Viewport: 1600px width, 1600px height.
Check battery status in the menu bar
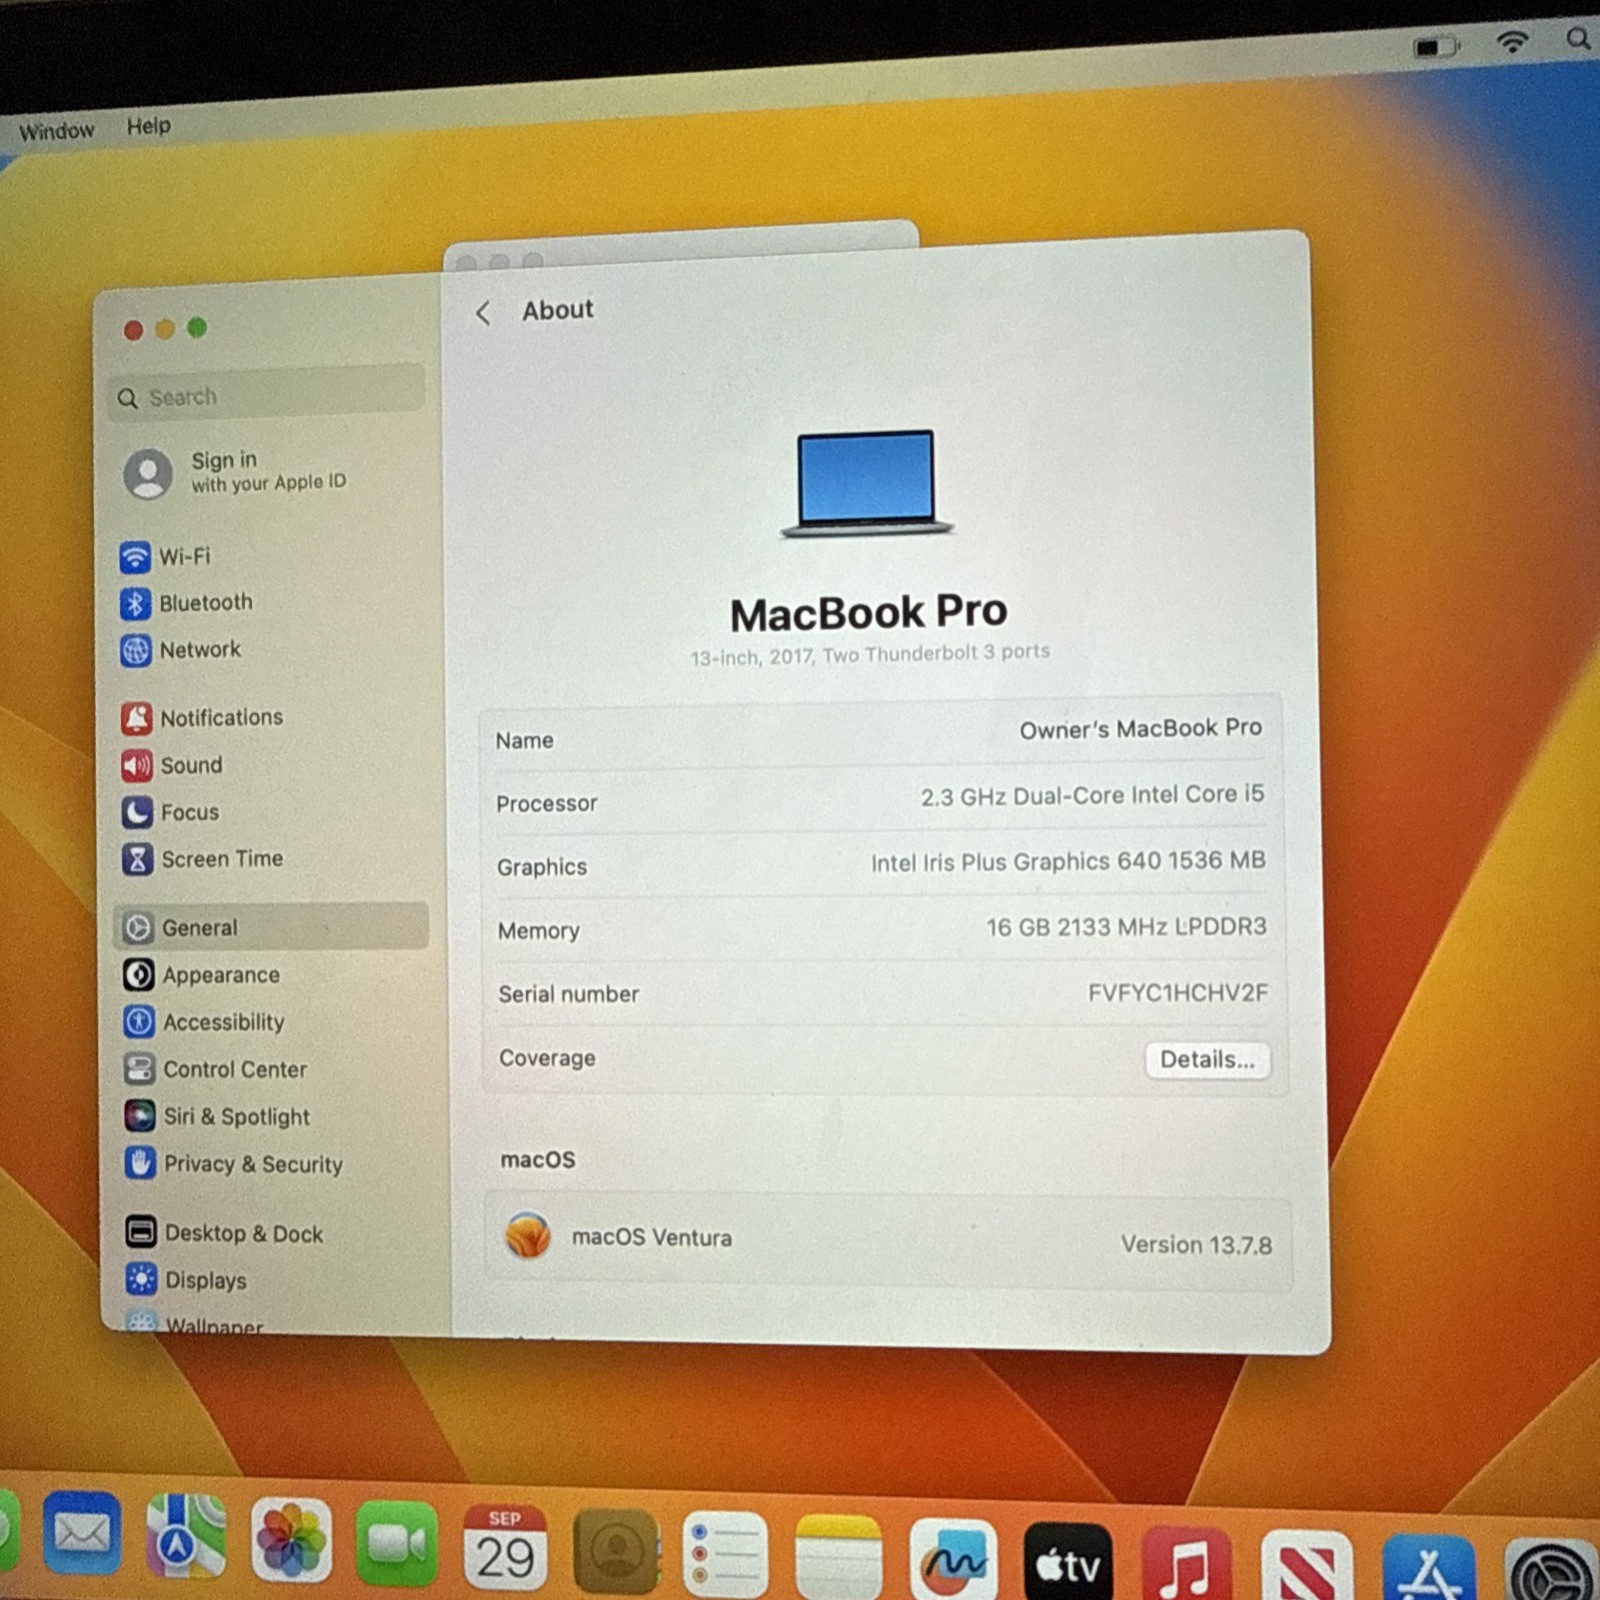pyautogui.click(x=1436, y=46)
